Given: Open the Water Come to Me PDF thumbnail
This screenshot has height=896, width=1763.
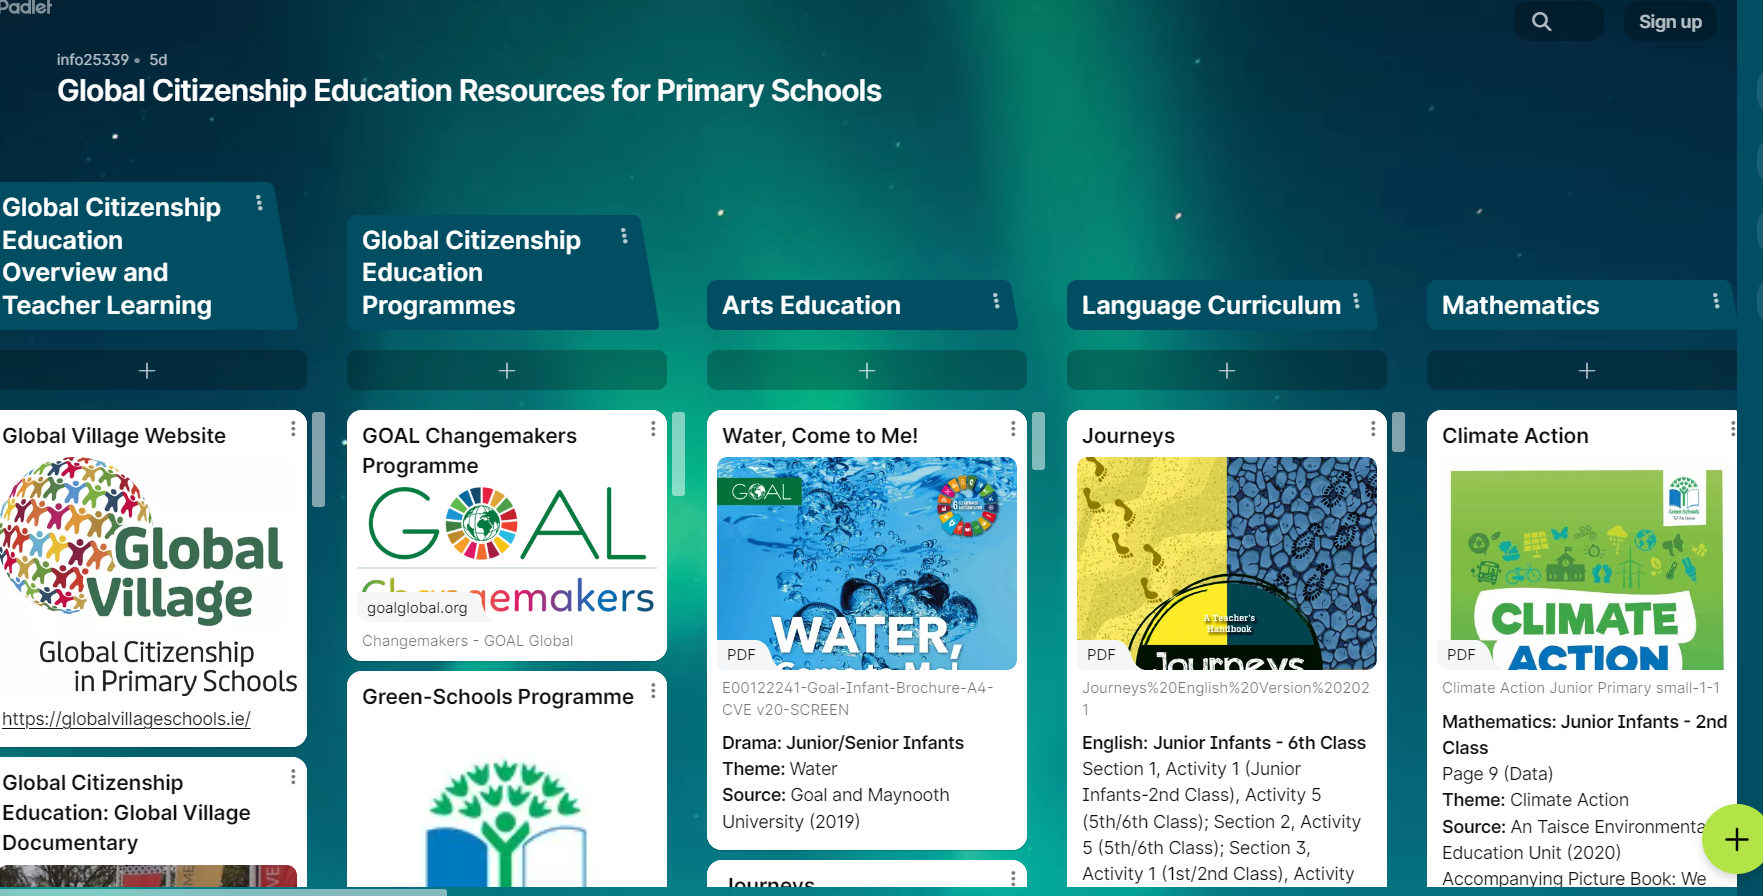Looking at the screenshot, I should (867, 563).
